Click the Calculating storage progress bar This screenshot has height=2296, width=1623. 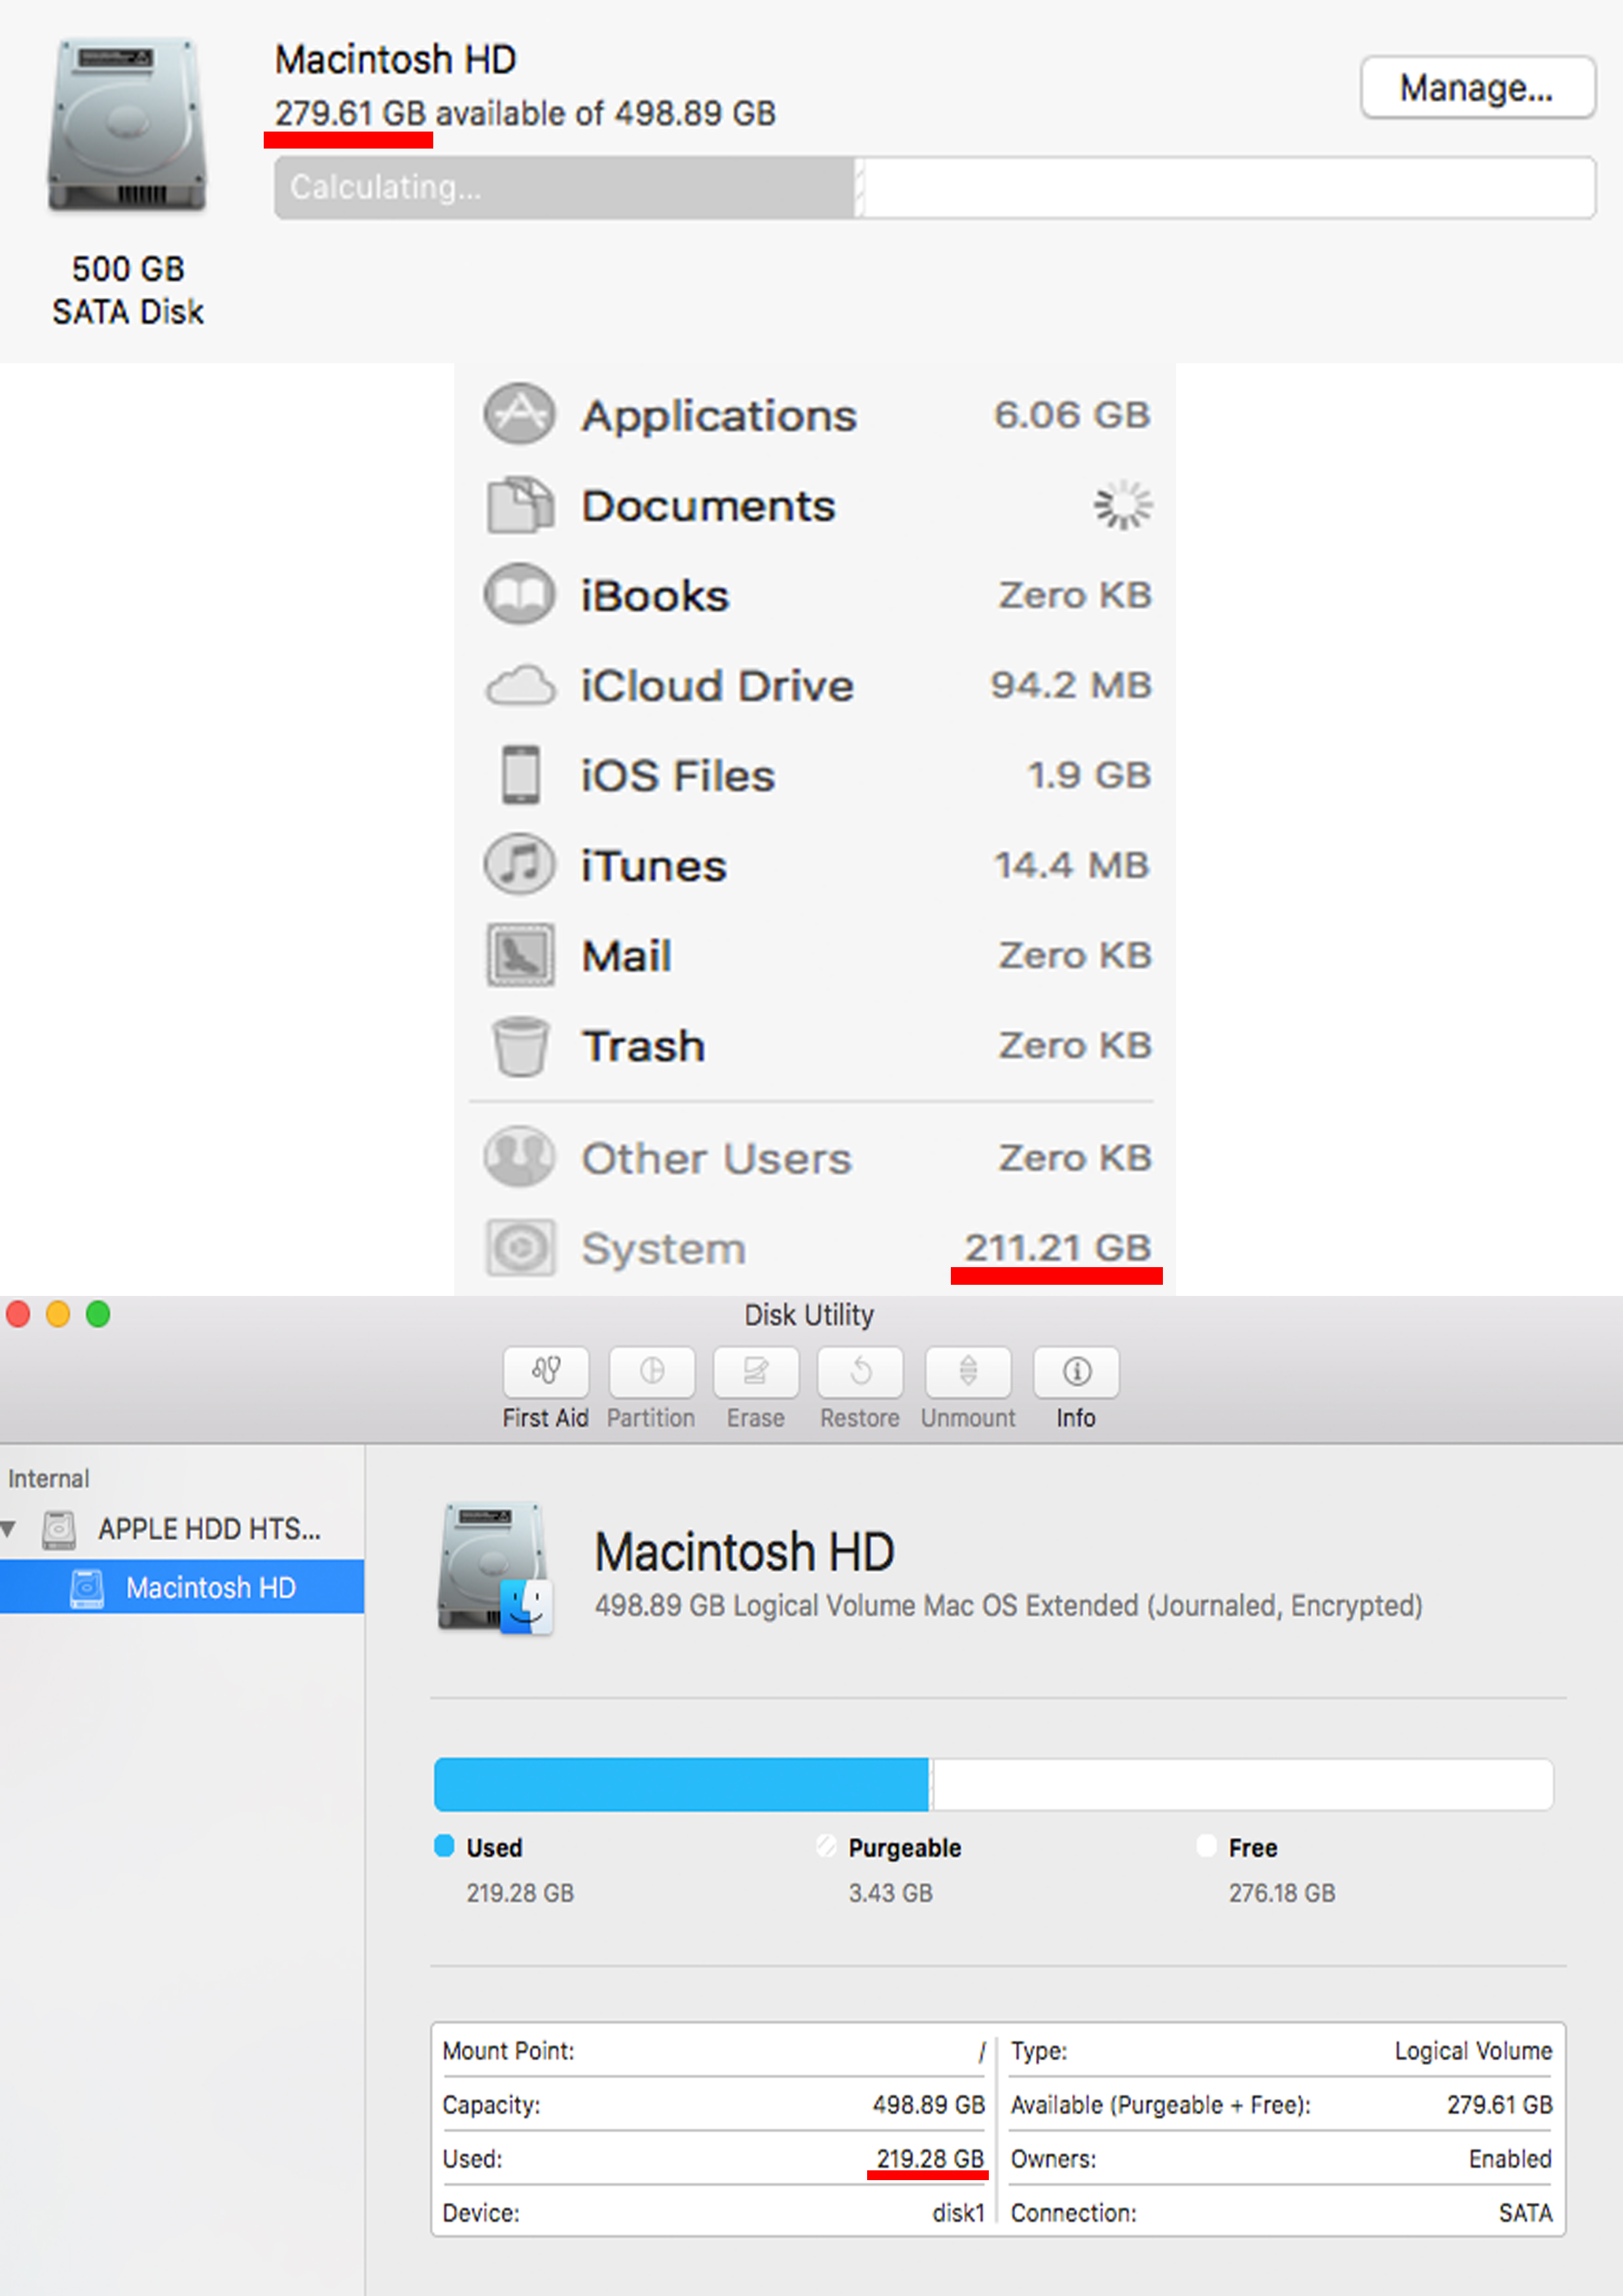tap(565, 187)
